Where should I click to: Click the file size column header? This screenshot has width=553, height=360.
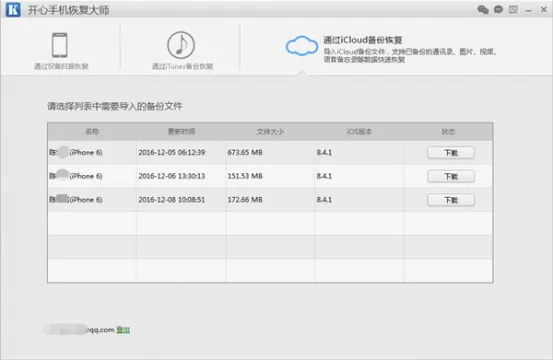tap(270, 132)
